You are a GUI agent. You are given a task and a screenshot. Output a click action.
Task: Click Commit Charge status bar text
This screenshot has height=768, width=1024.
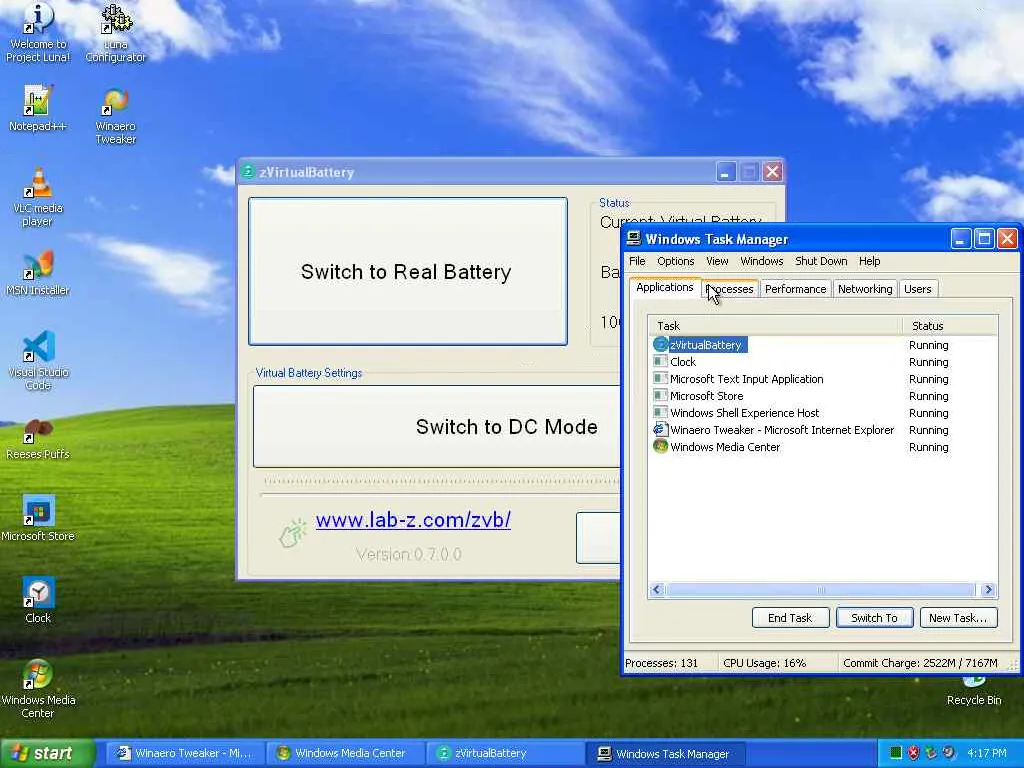point(920,663)
